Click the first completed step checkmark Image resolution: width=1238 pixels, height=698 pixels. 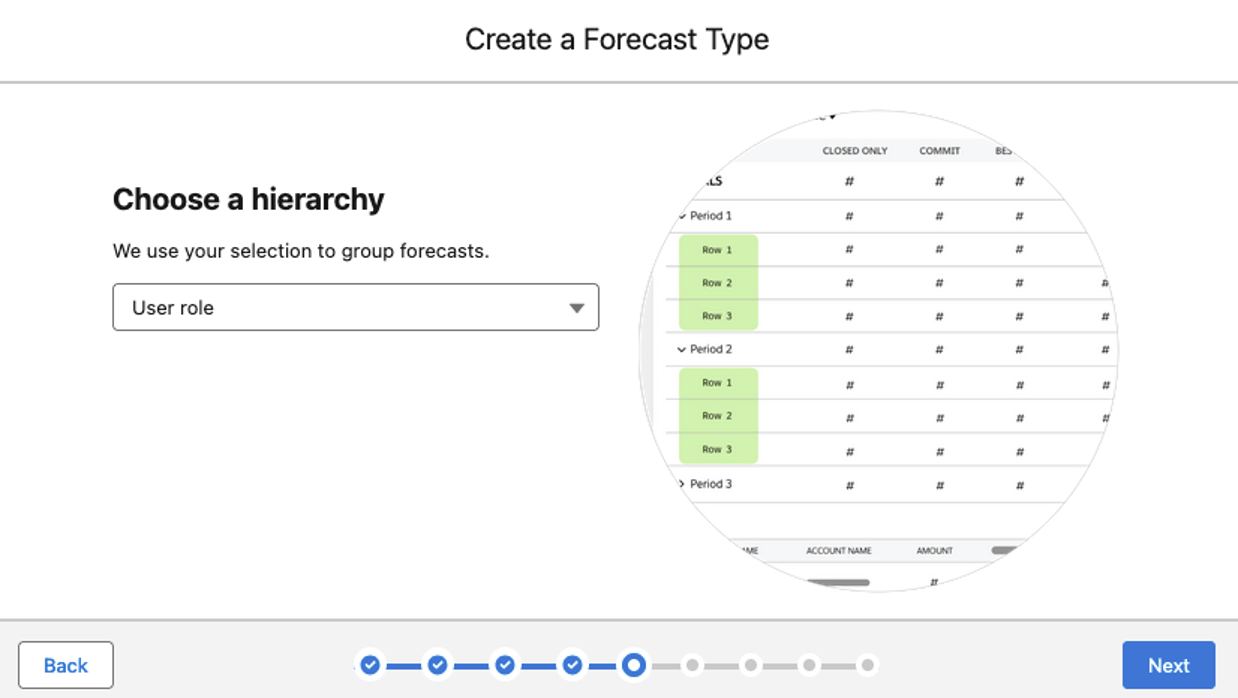pos(370,665)
